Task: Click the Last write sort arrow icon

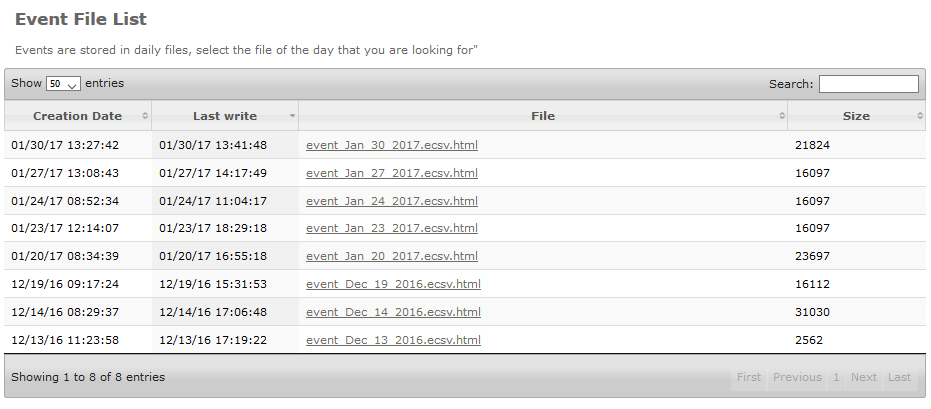Action: [292, 116]
